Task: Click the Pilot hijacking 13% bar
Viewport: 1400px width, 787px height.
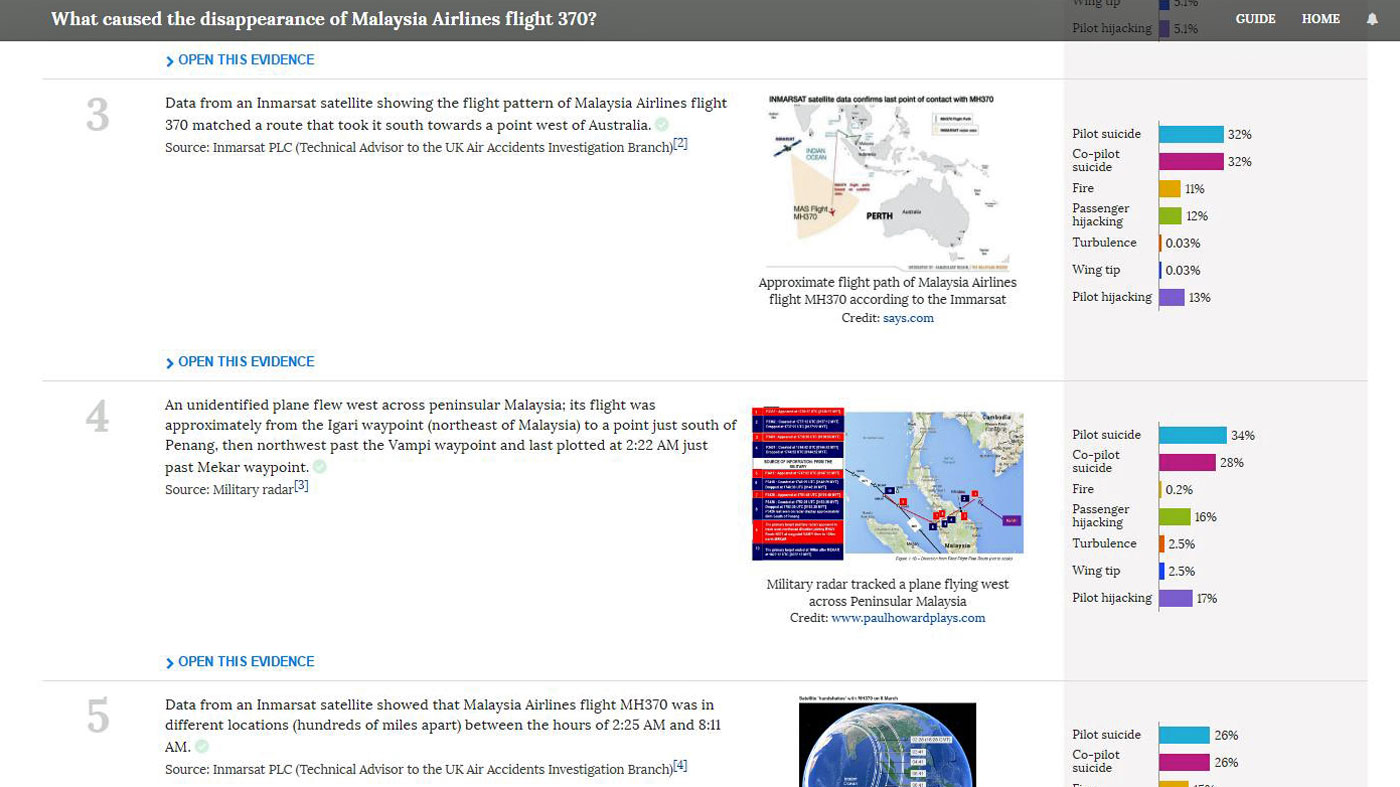Action: point(1172,297)
